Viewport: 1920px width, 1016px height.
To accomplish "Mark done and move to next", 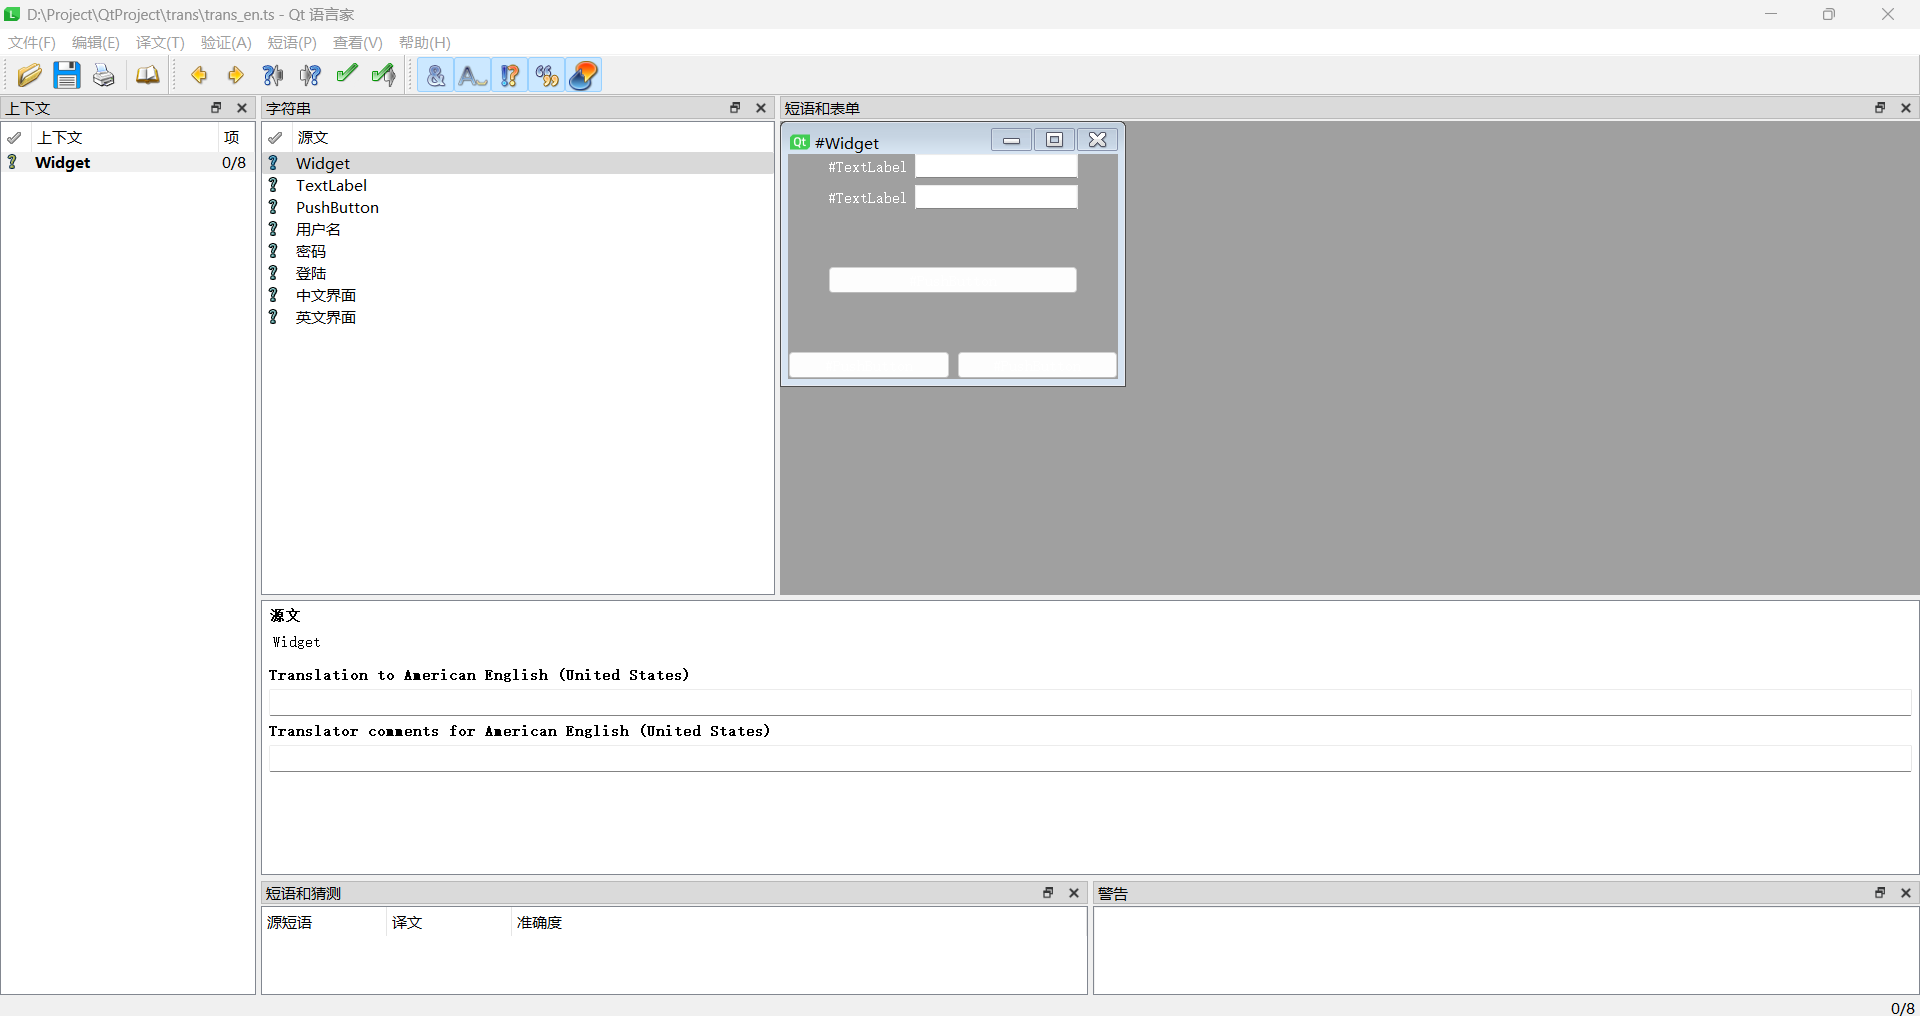I will click(x=383, y=75).
